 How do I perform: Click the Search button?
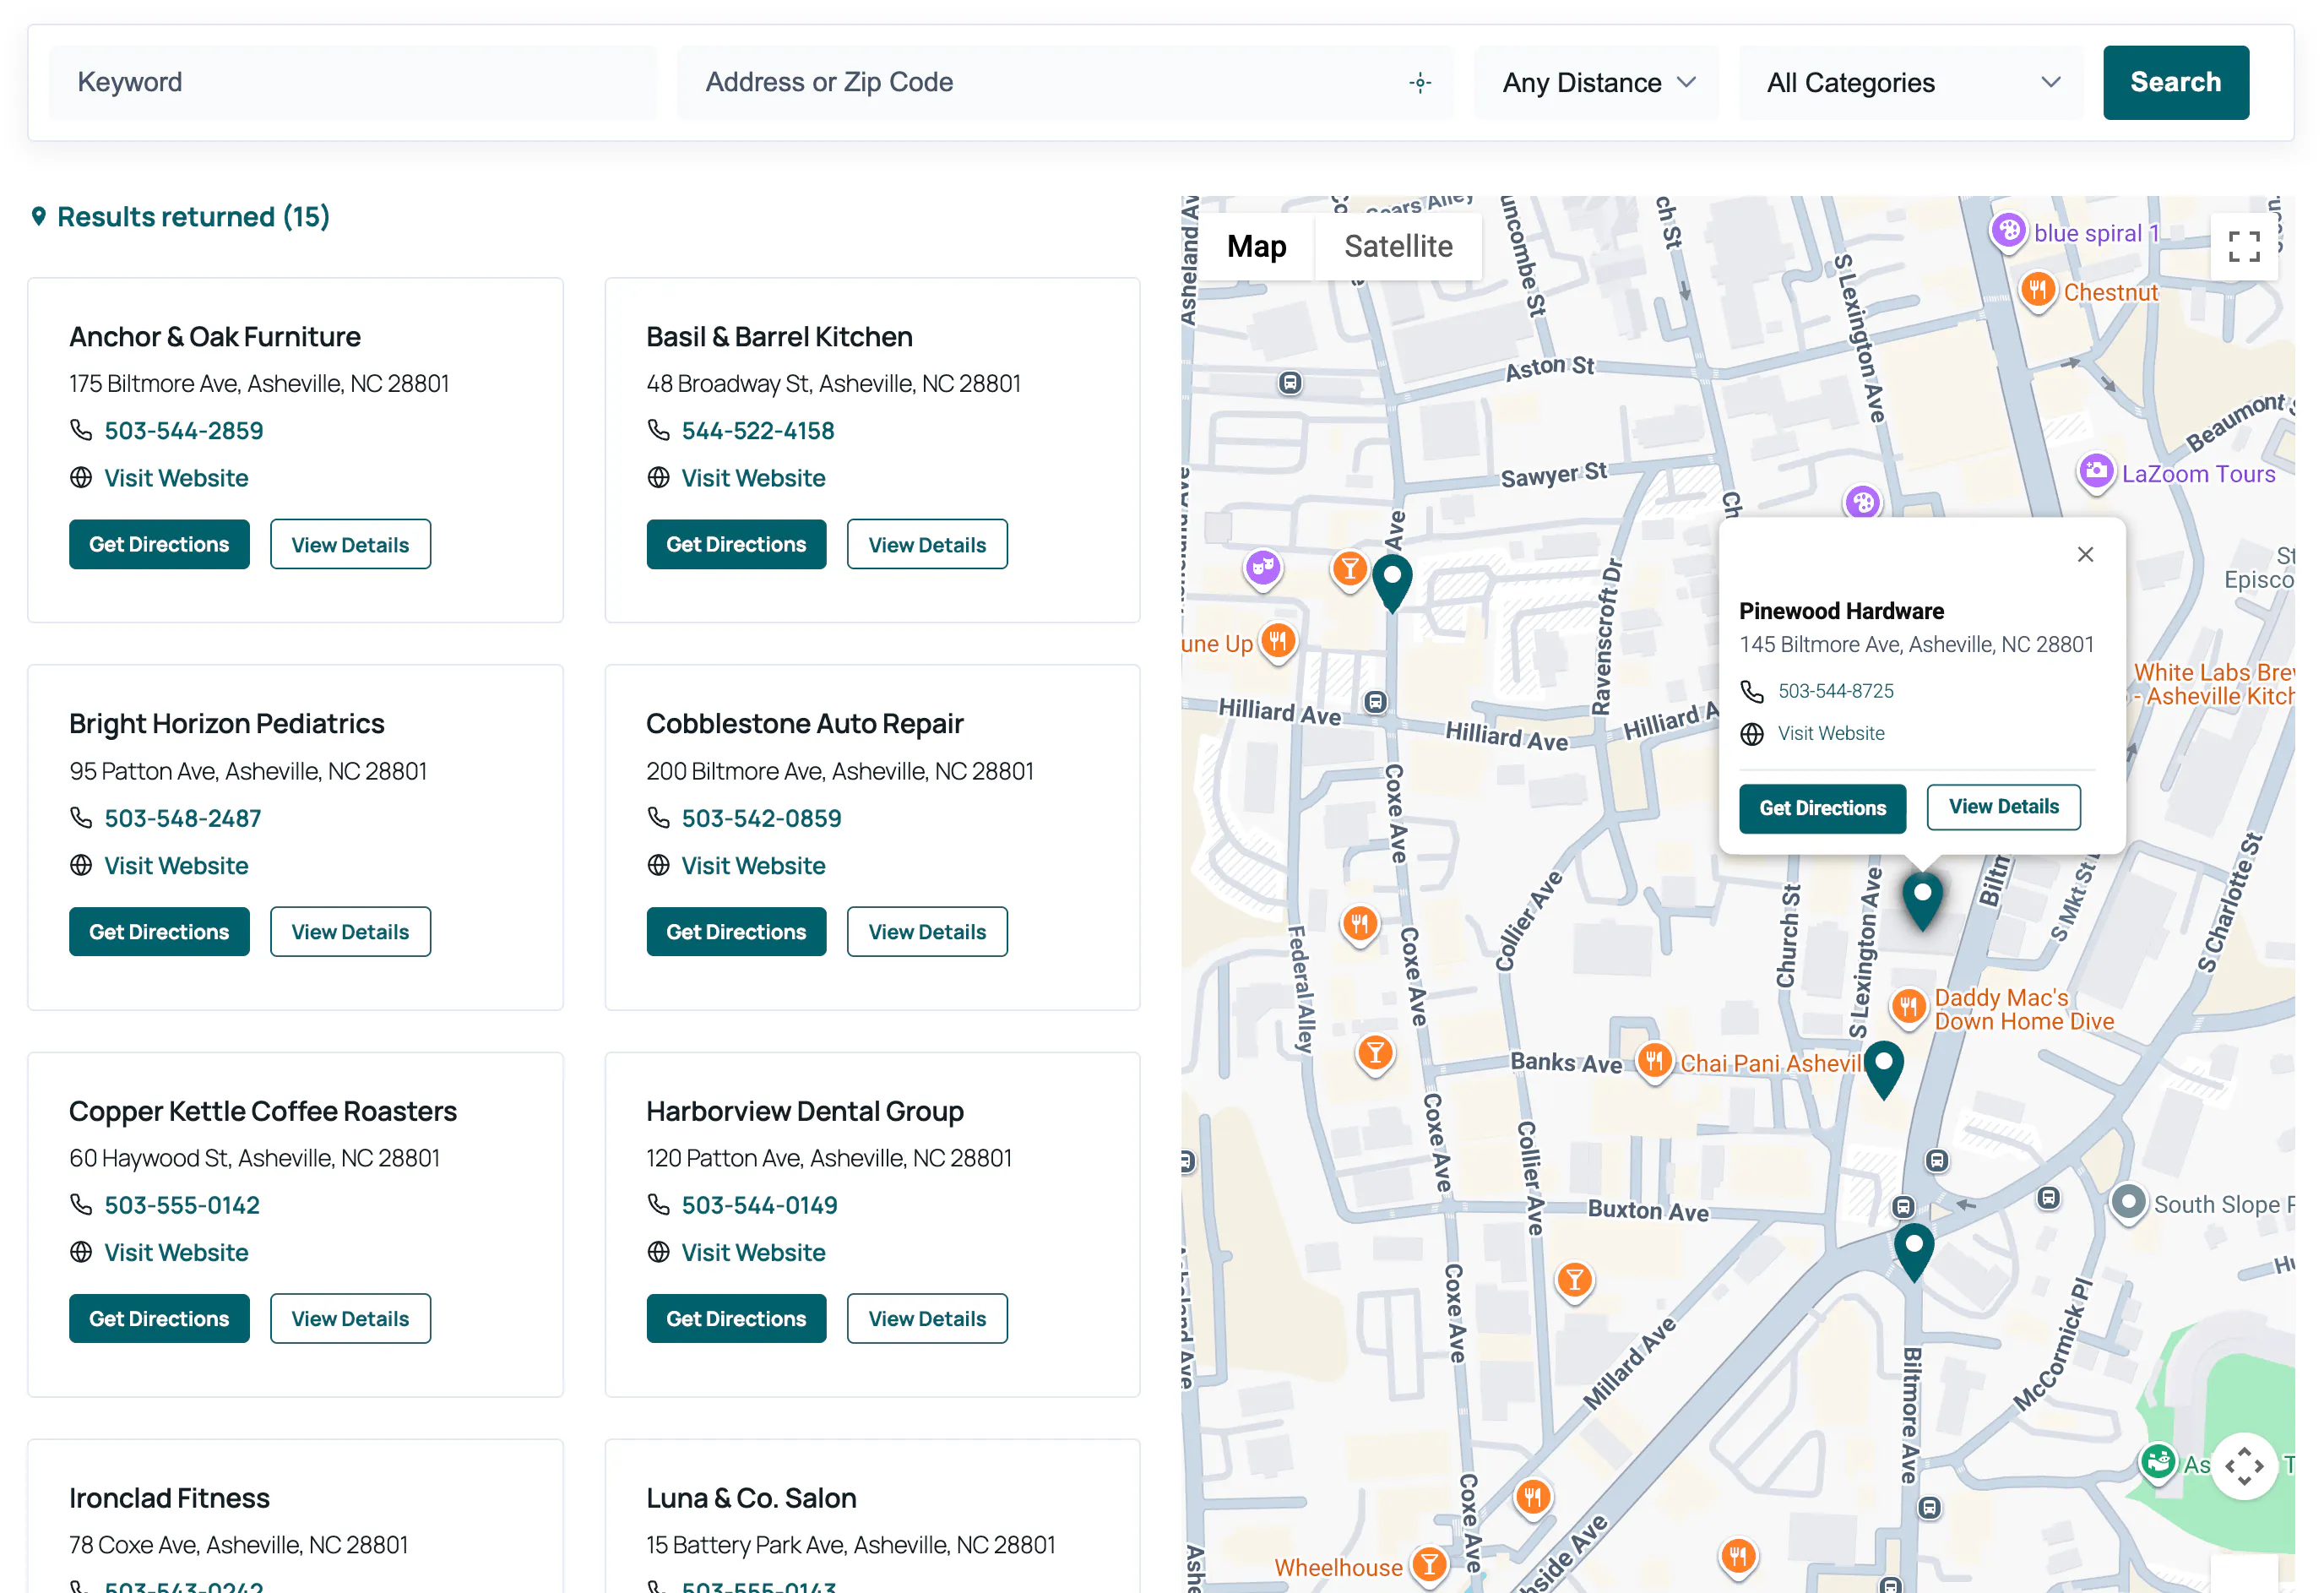point(2175,83)
